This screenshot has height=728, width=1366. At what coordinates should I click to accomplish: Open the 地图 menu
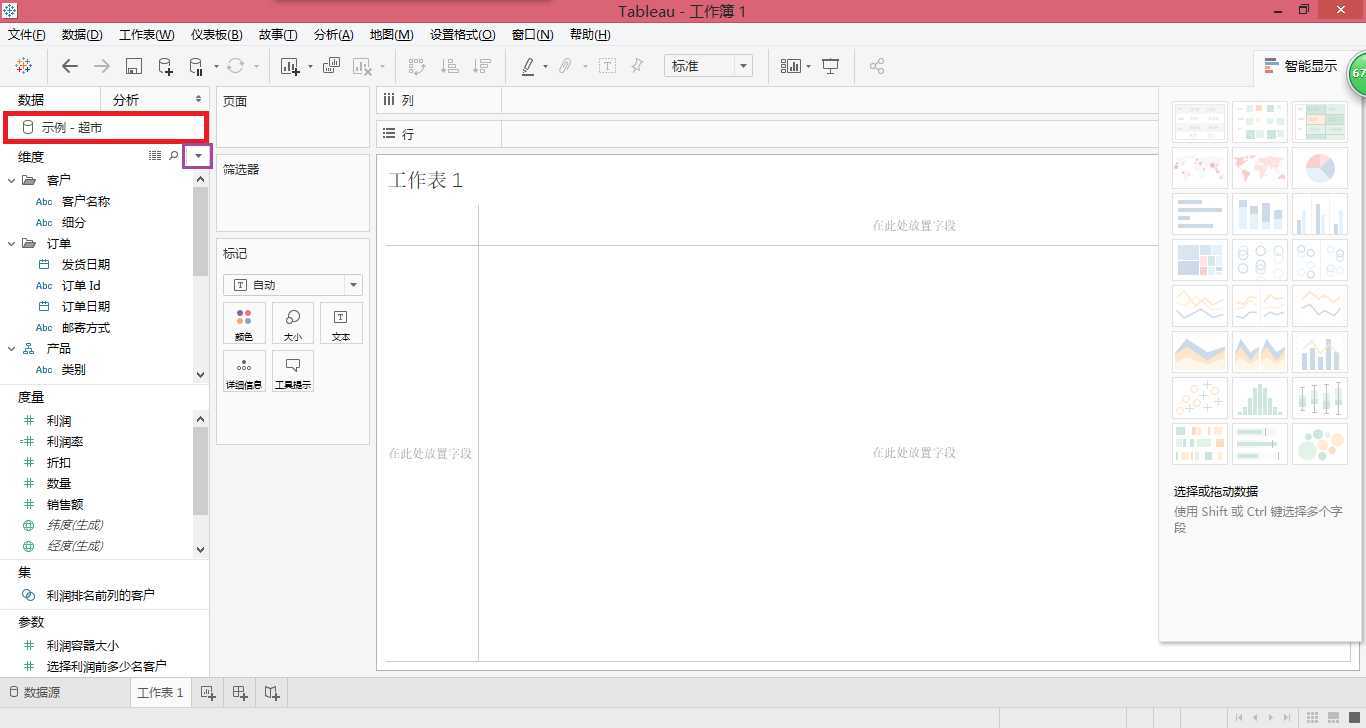(391, 35)
